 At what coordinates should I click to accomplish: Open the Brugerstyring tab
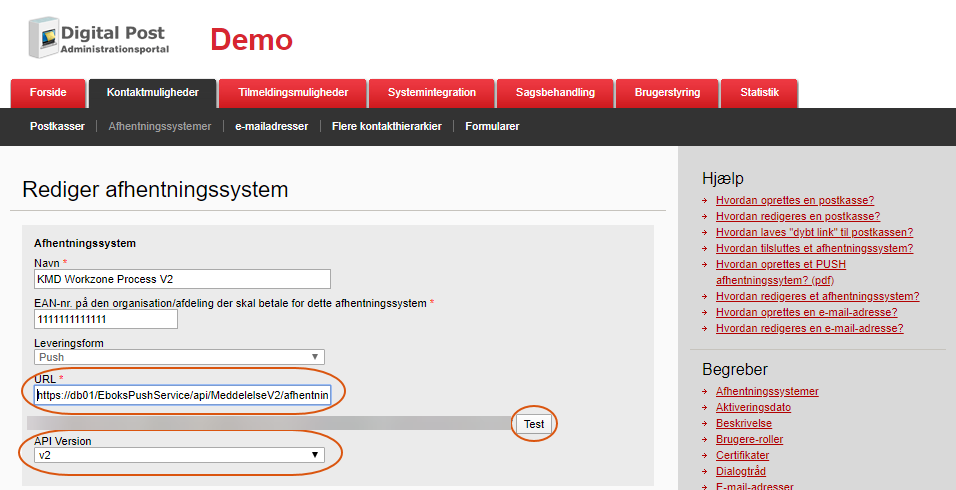pos(667,93)
